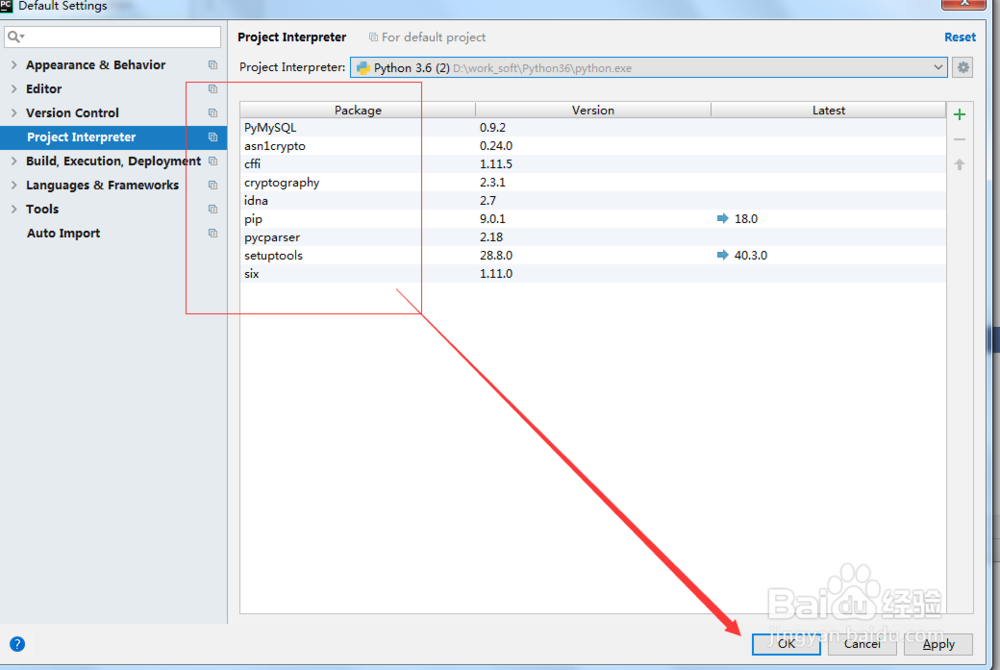
Task: Click the Package column header
Action: pos(358,110)
